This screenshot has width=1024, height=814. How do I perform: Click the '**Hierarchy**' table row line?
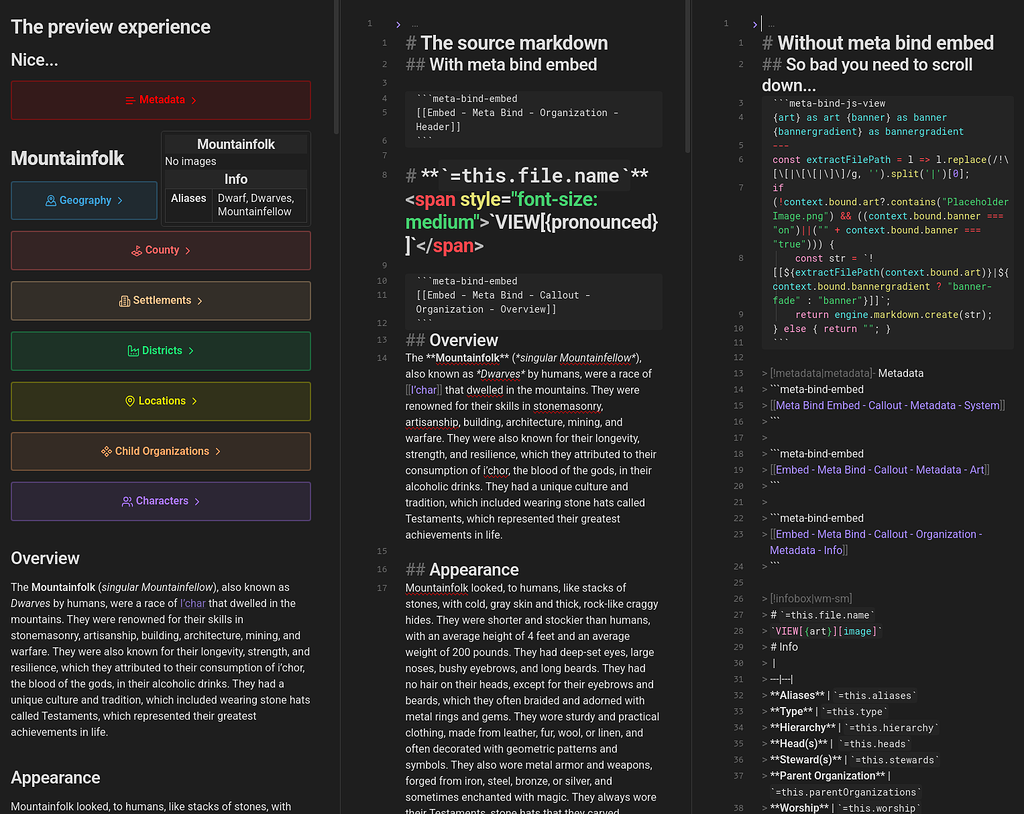(x=850, y=728)
